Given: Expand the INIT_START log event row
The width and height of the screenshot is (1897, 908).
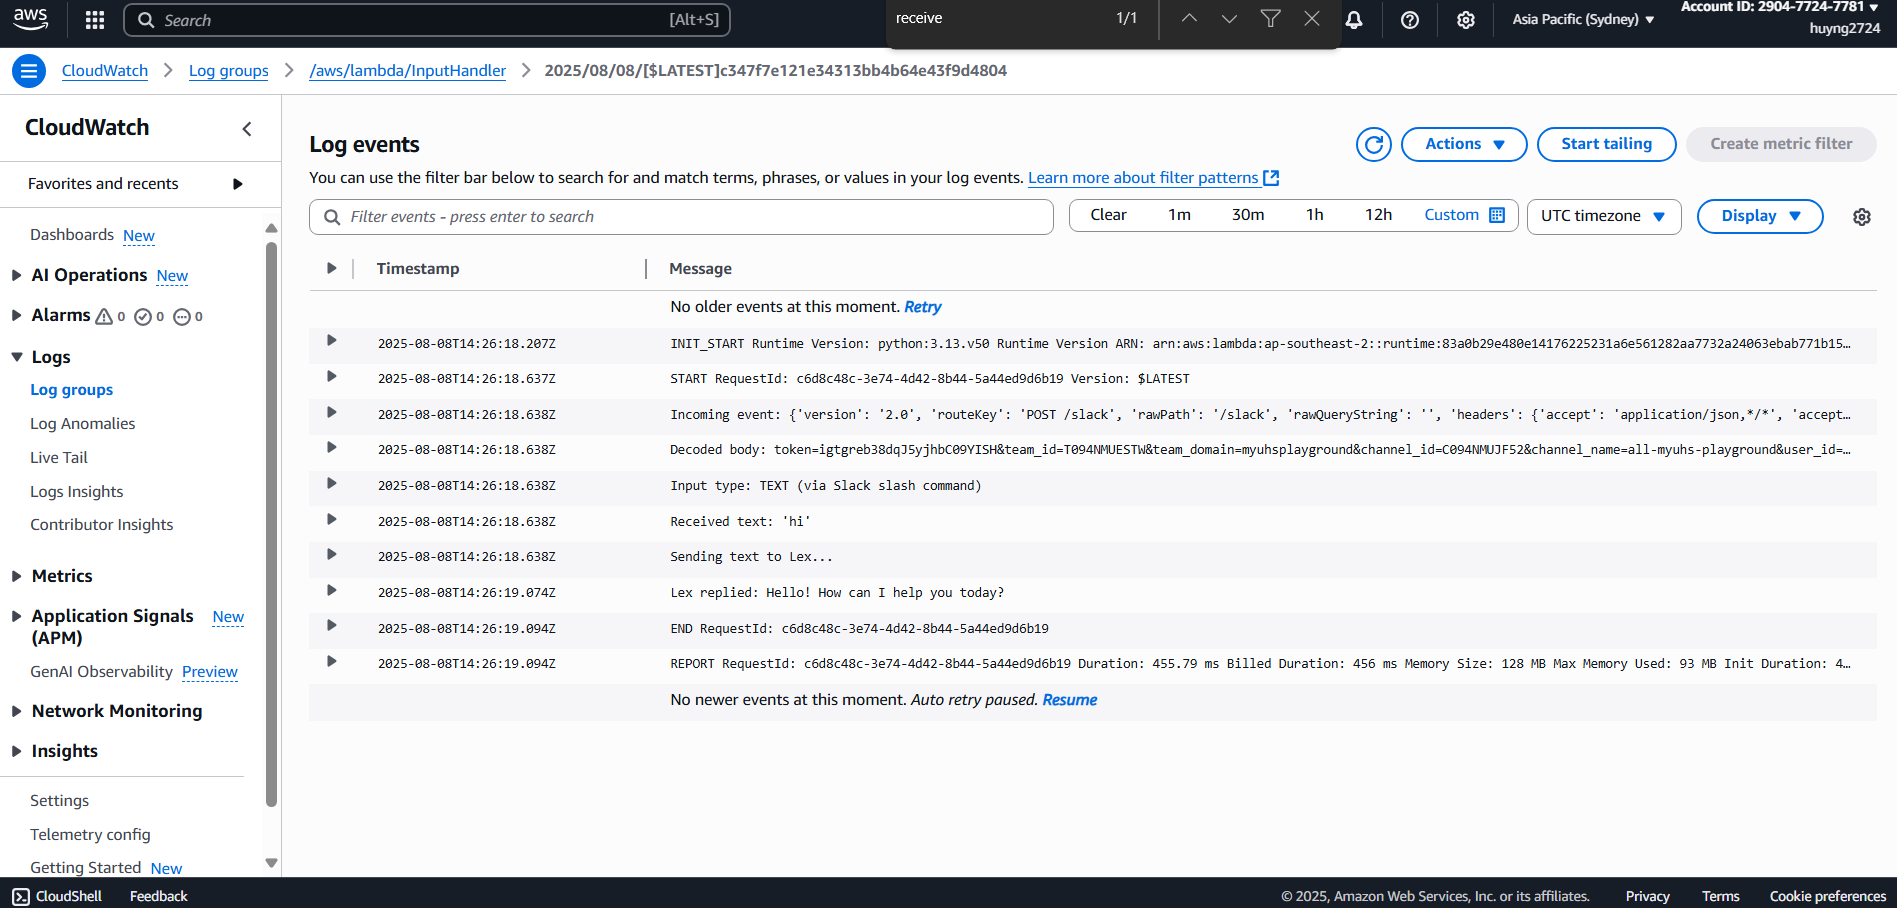Looking at the screenshot, I should [x=331, y=341].
